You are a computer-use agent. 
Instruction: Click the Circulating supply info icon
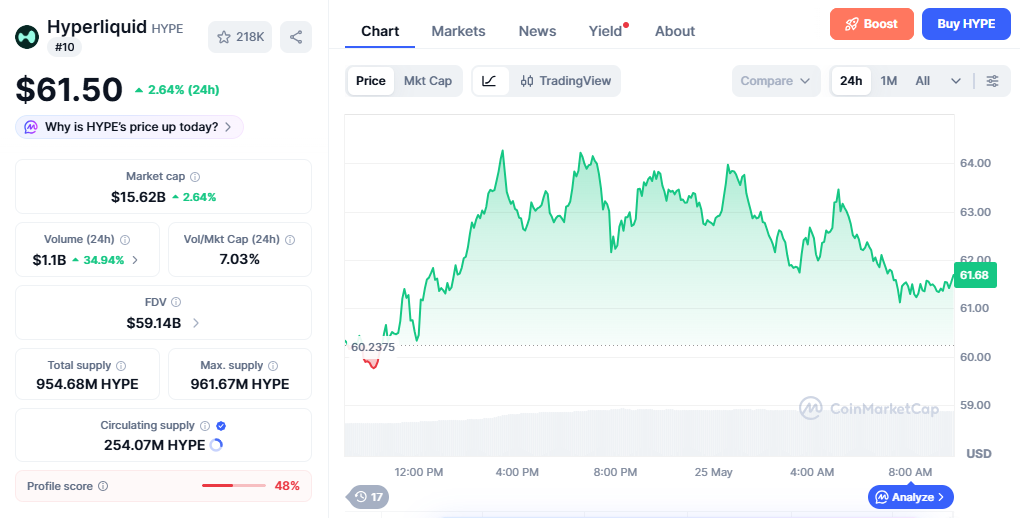[x=205, y=426]
